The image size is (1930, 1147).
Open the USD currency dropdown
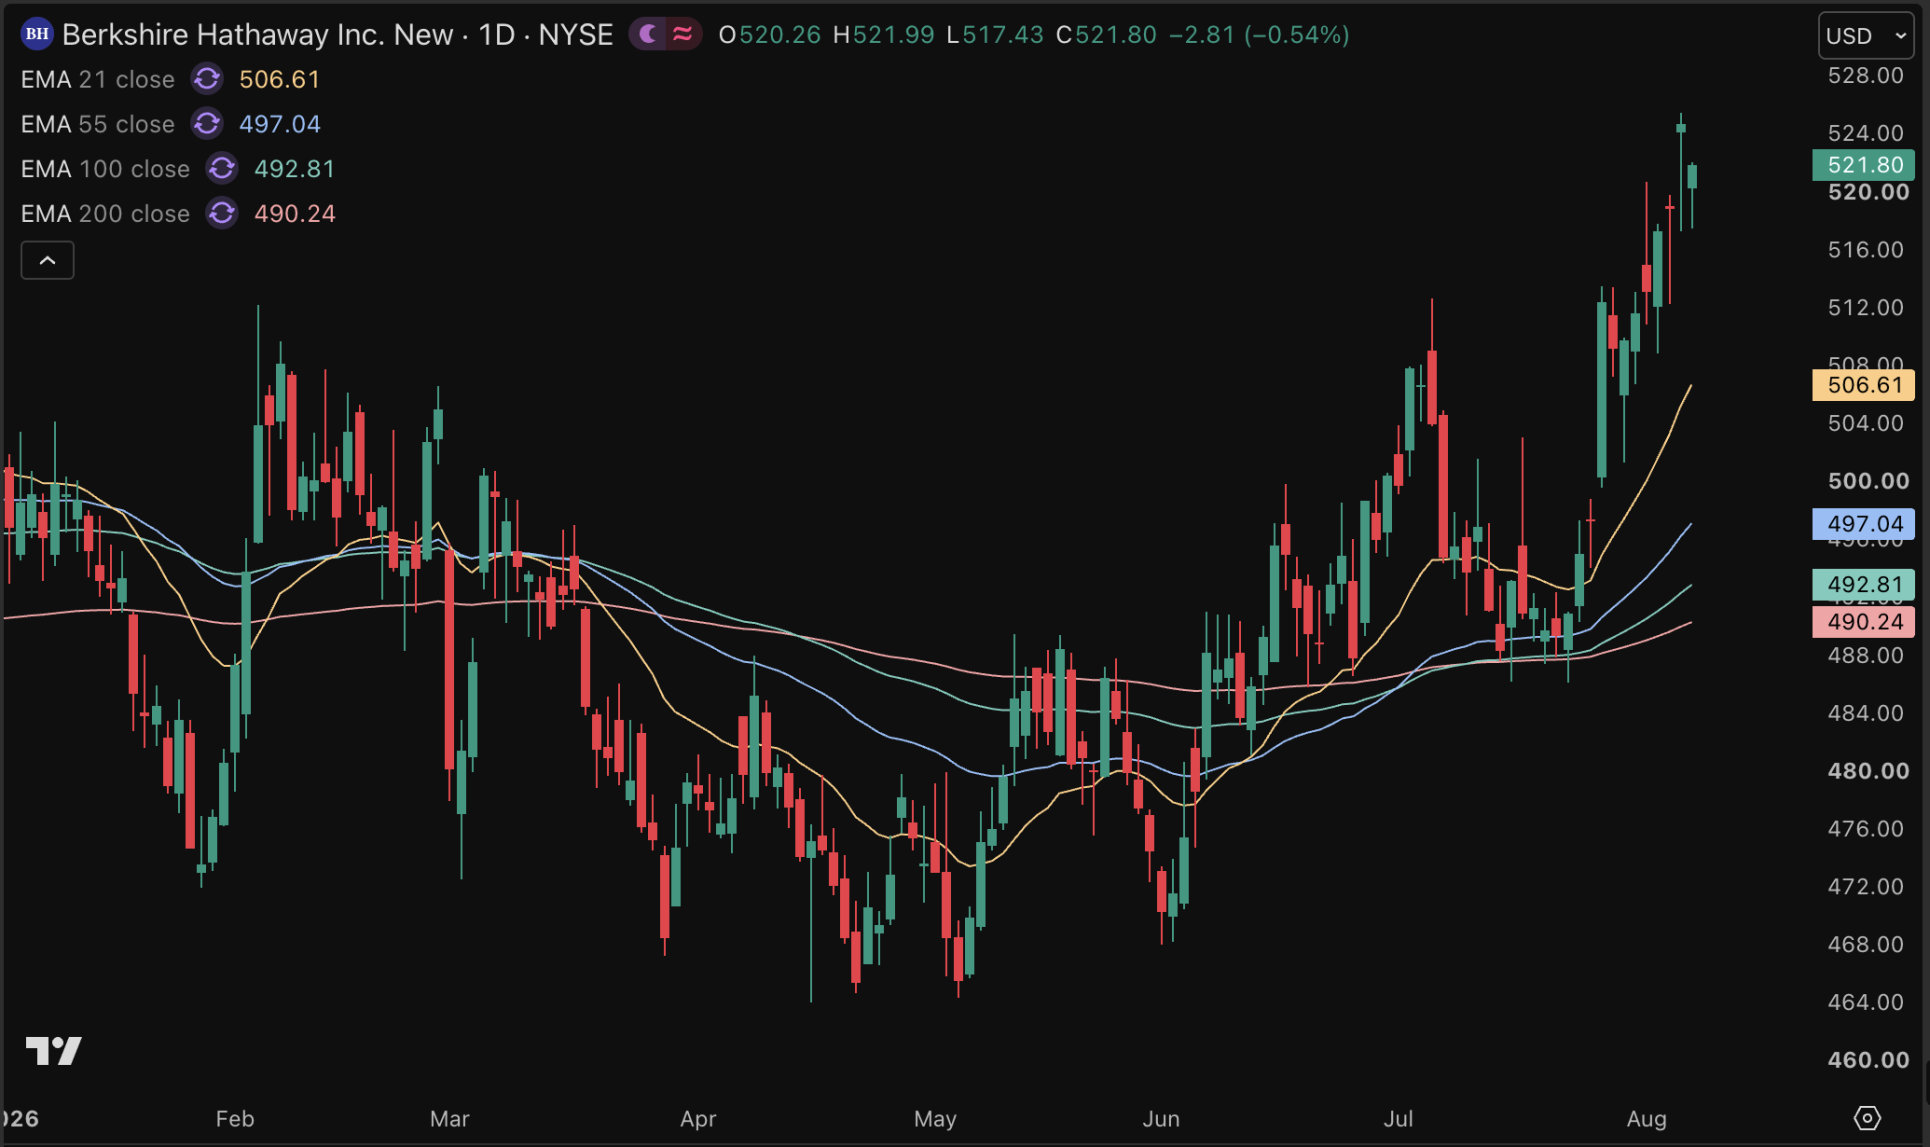(1866, 36)
